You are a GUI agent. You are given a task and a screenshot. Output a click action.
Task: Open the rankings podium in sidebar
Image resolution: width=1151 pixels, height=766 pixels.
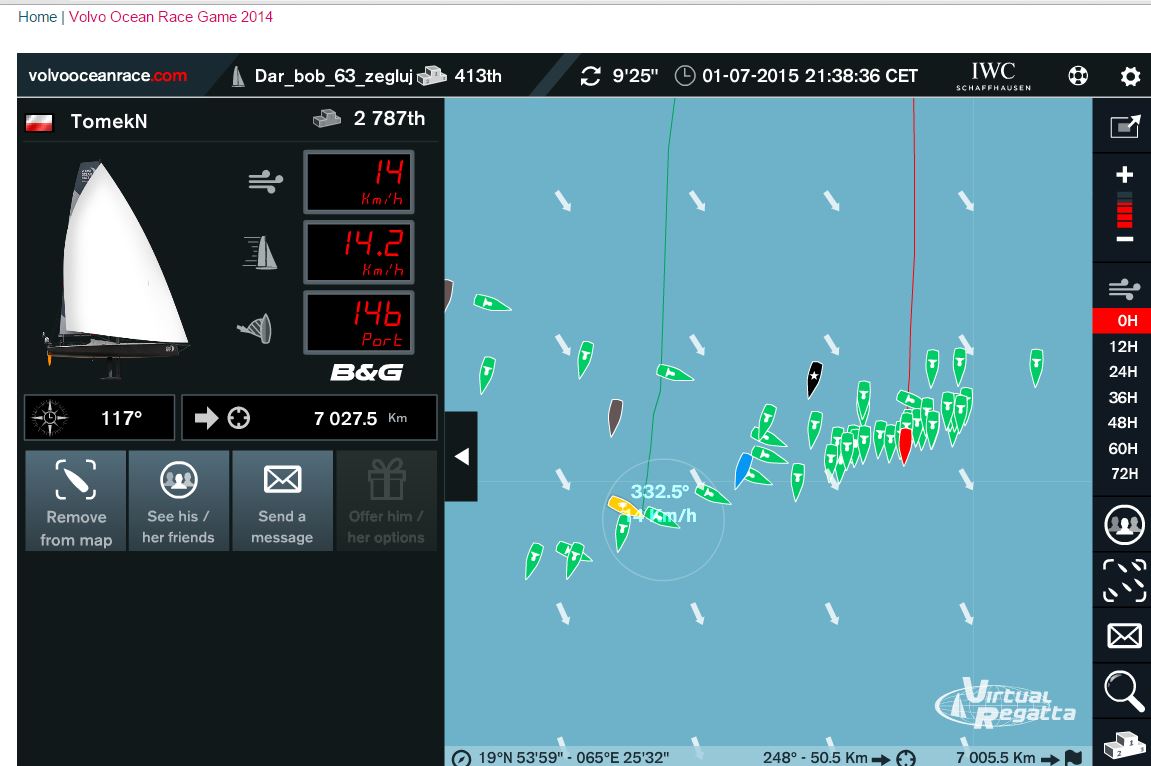1124,745
